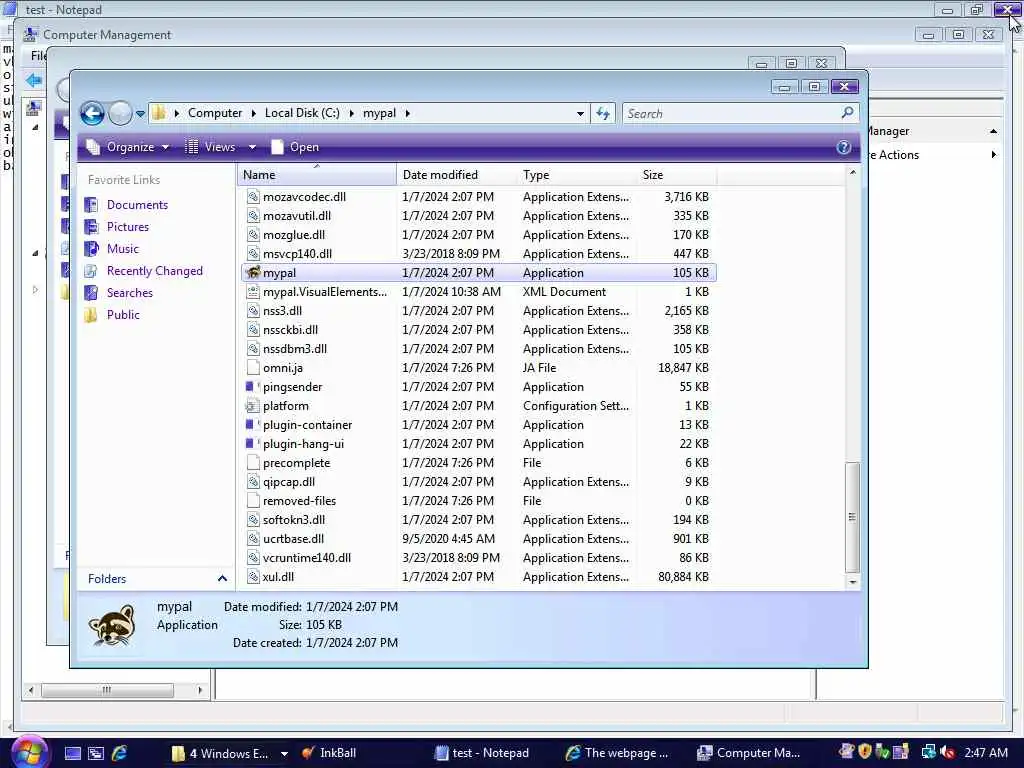Open the recent pages dropdown arrow
Screen dimensions: 1024x768
tap(140, 114)
